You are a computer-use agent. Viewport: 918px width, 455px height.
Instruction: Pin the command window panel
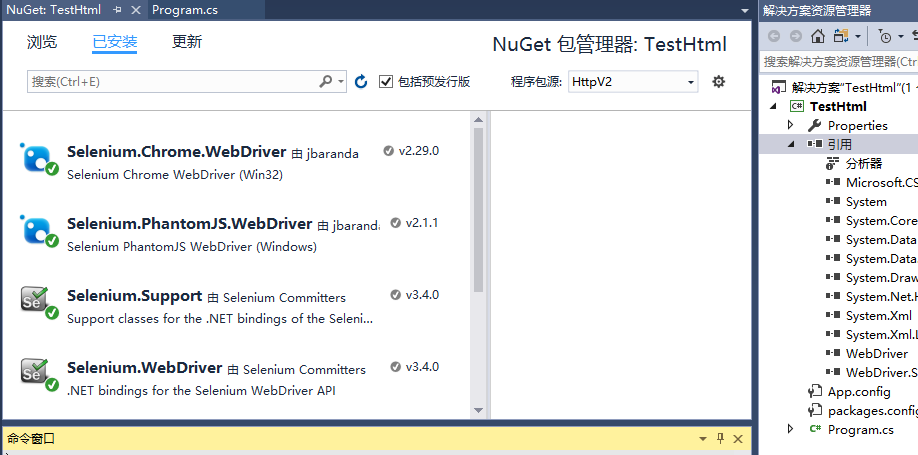tap(721, 439)
